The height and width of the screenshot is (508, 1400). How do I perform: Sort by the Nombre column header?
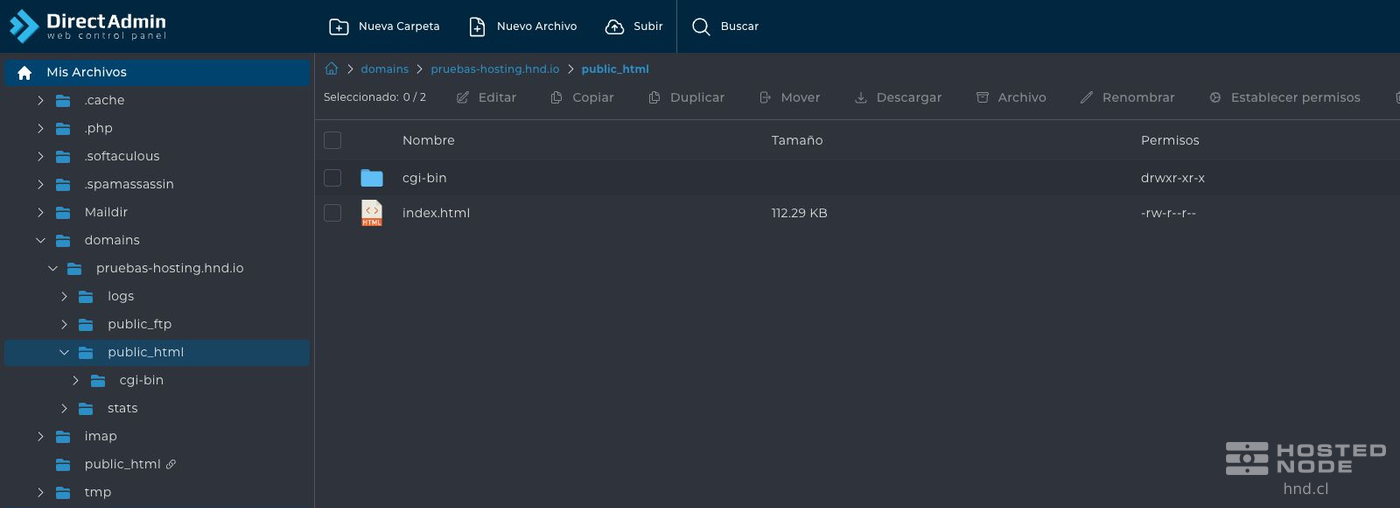coord(428,141)
